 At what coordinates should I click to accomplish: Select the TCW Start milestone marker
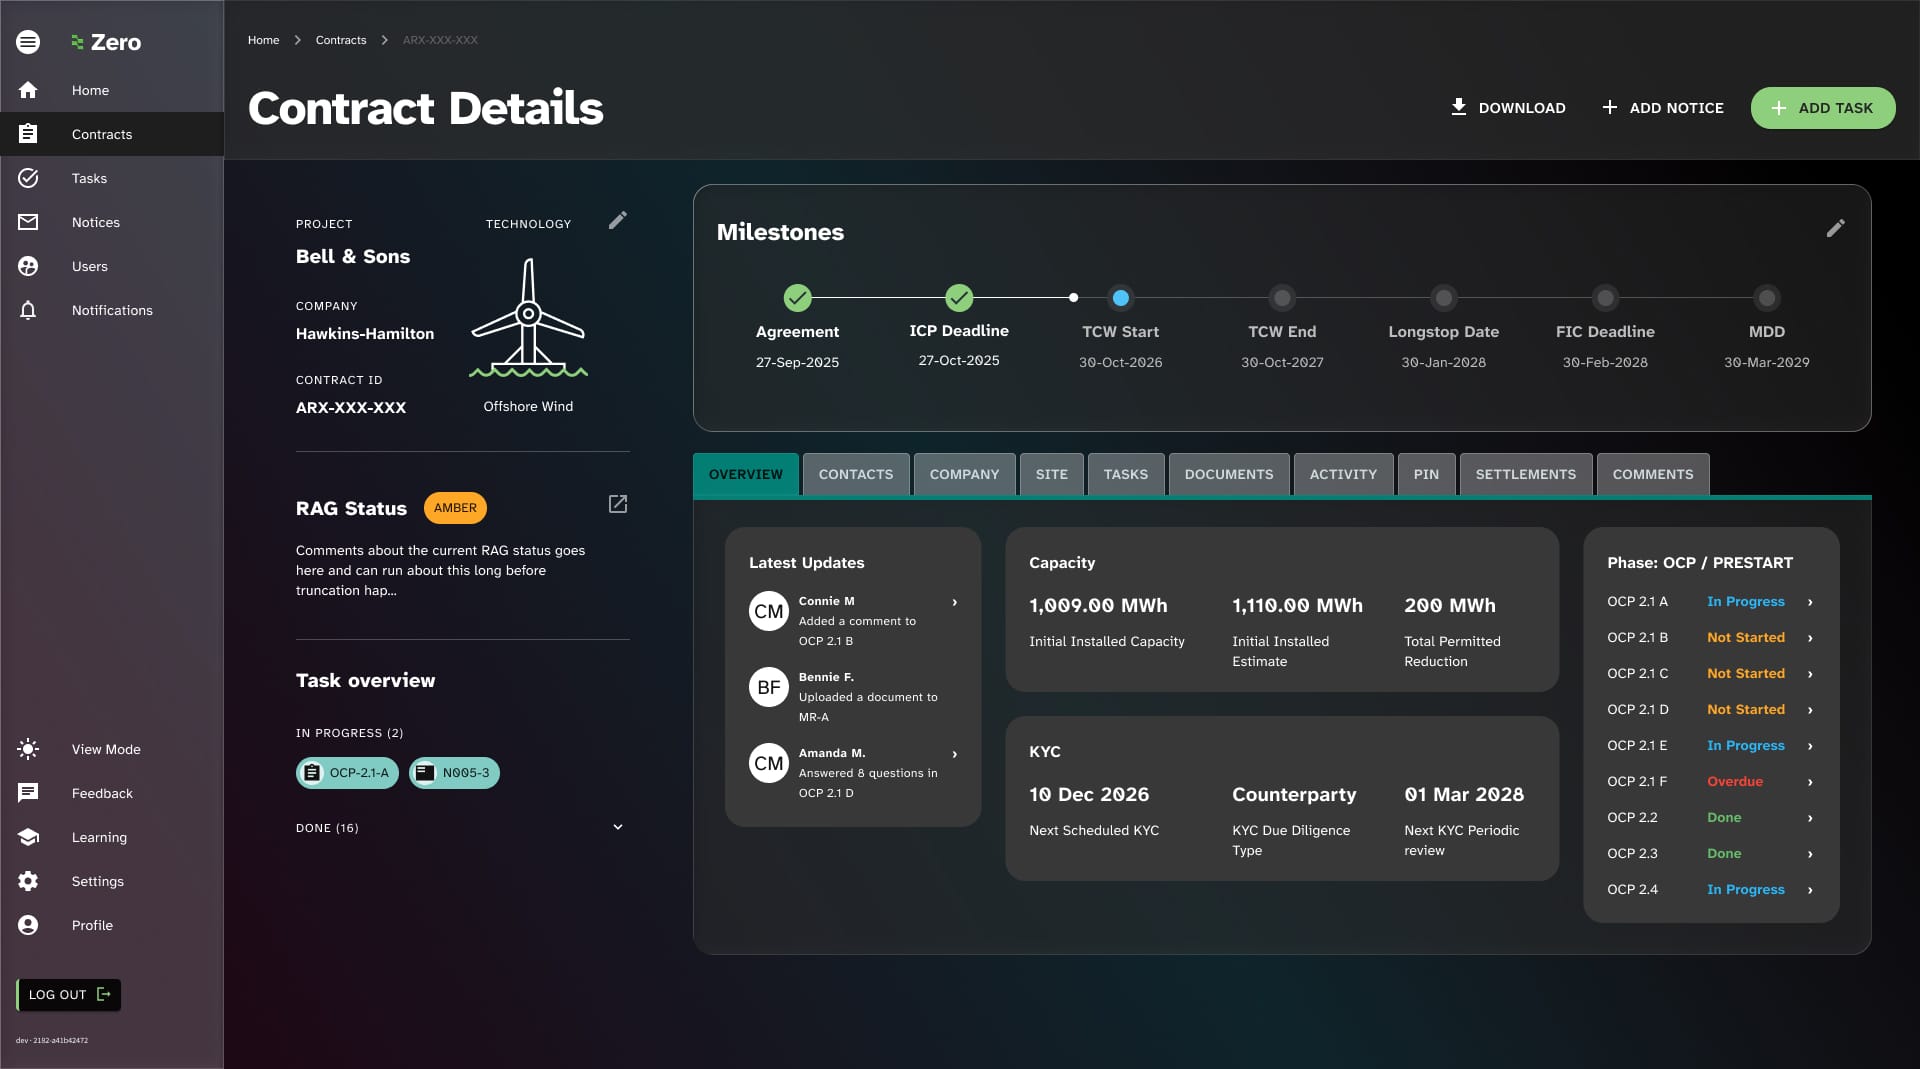point(1120,298)
